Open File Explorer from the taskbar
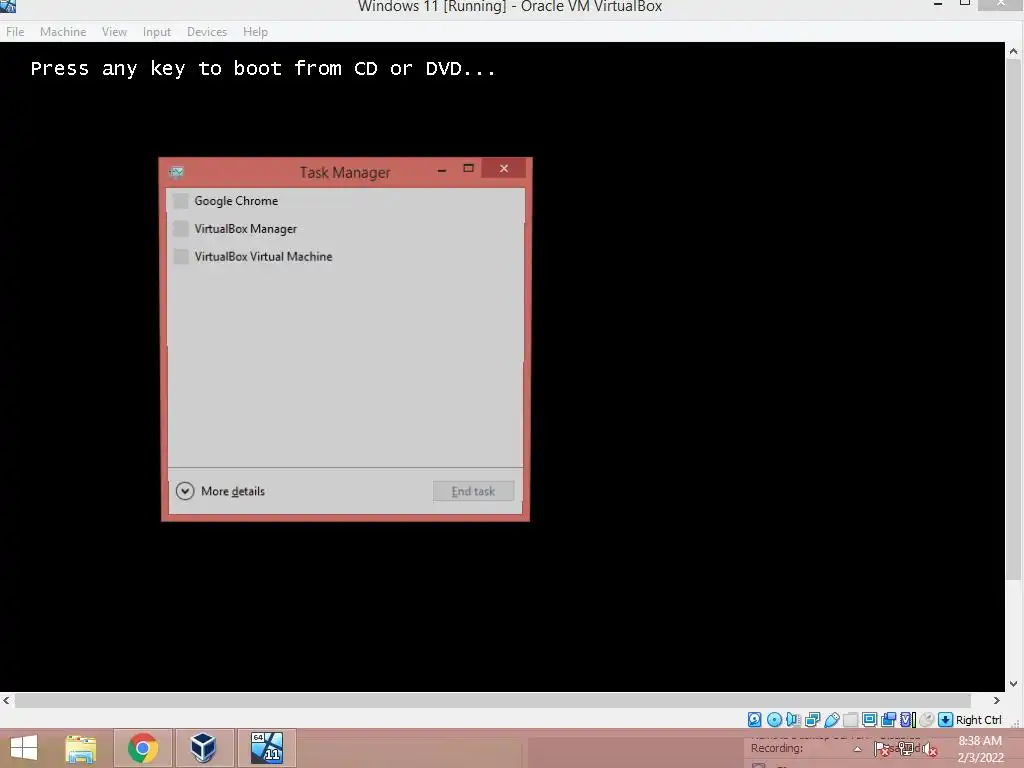 coord(81,748)
